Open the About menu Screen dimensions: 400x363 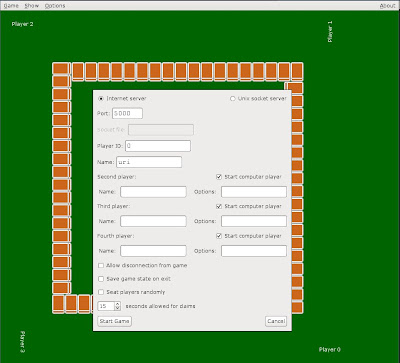pyautogui.click(x=387, y=6)
